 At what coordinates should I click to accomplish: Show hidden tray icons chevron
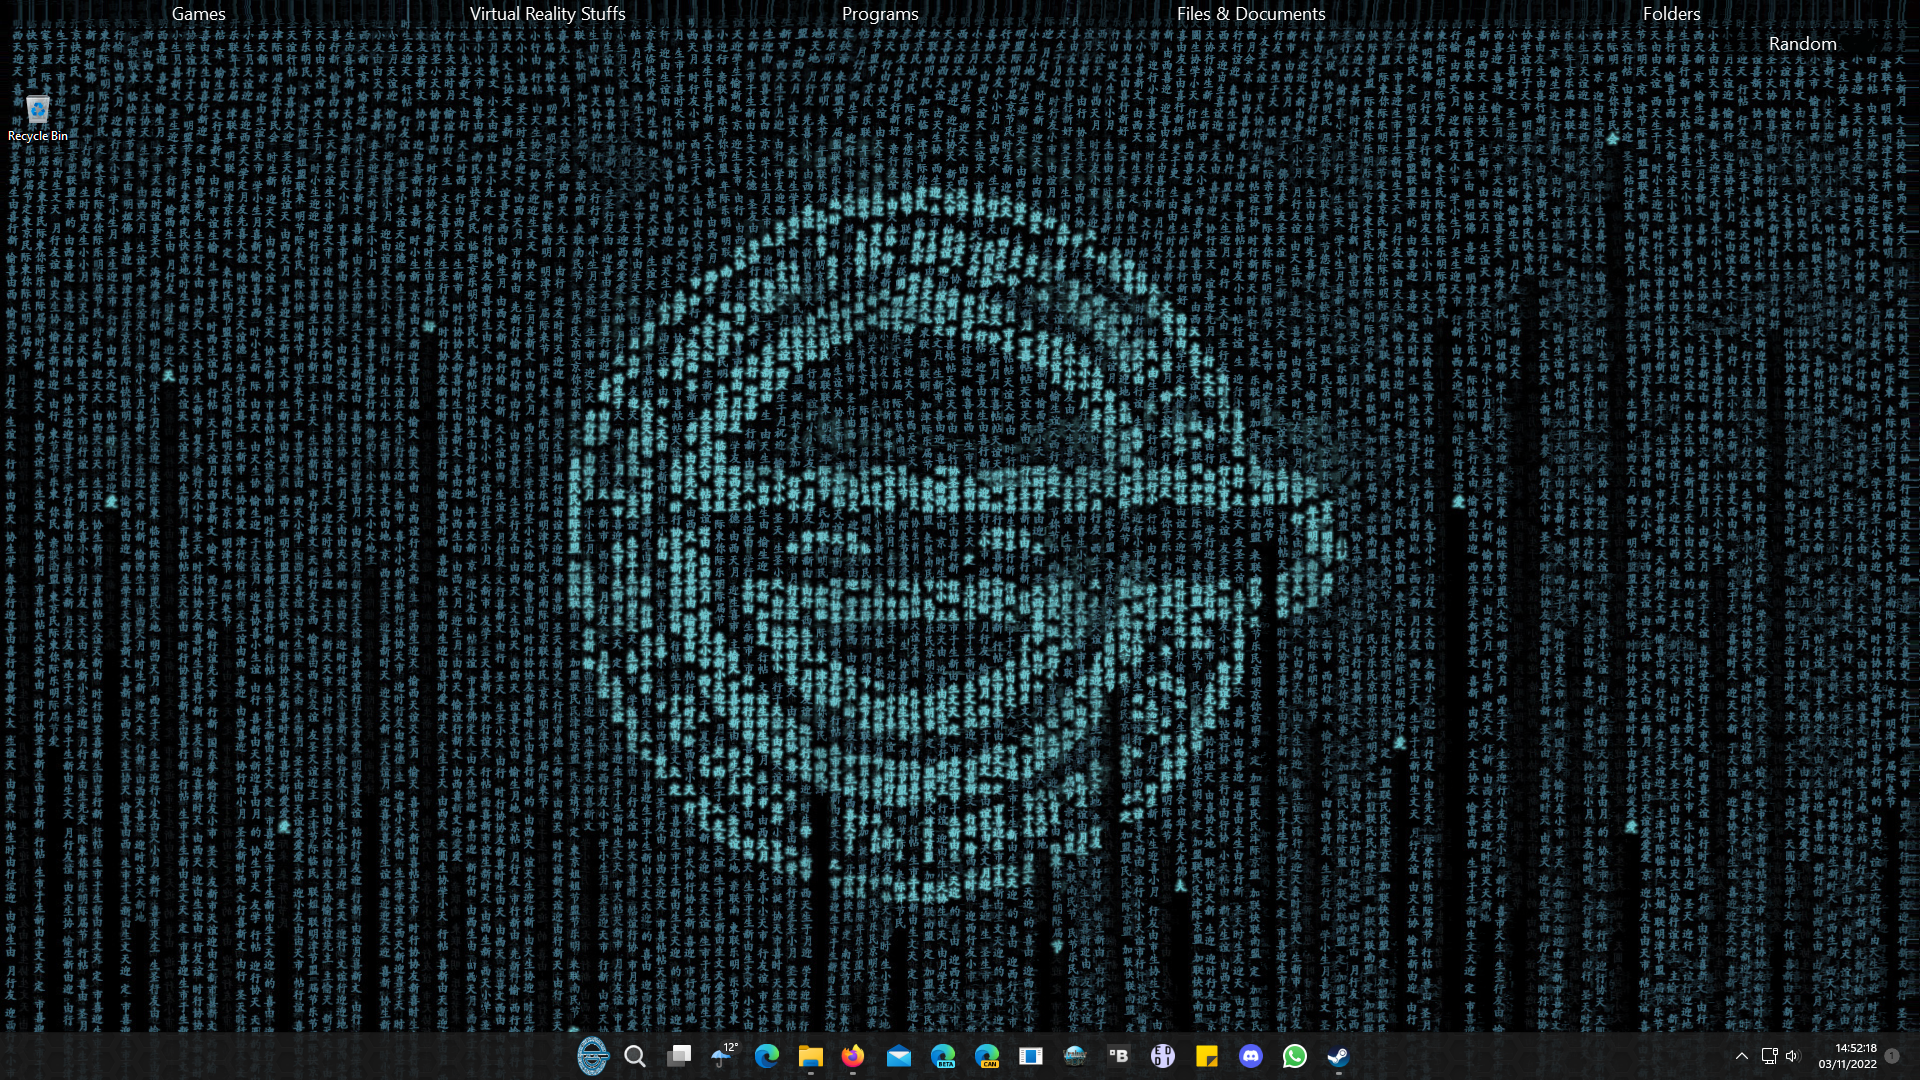(1741, 1056)
